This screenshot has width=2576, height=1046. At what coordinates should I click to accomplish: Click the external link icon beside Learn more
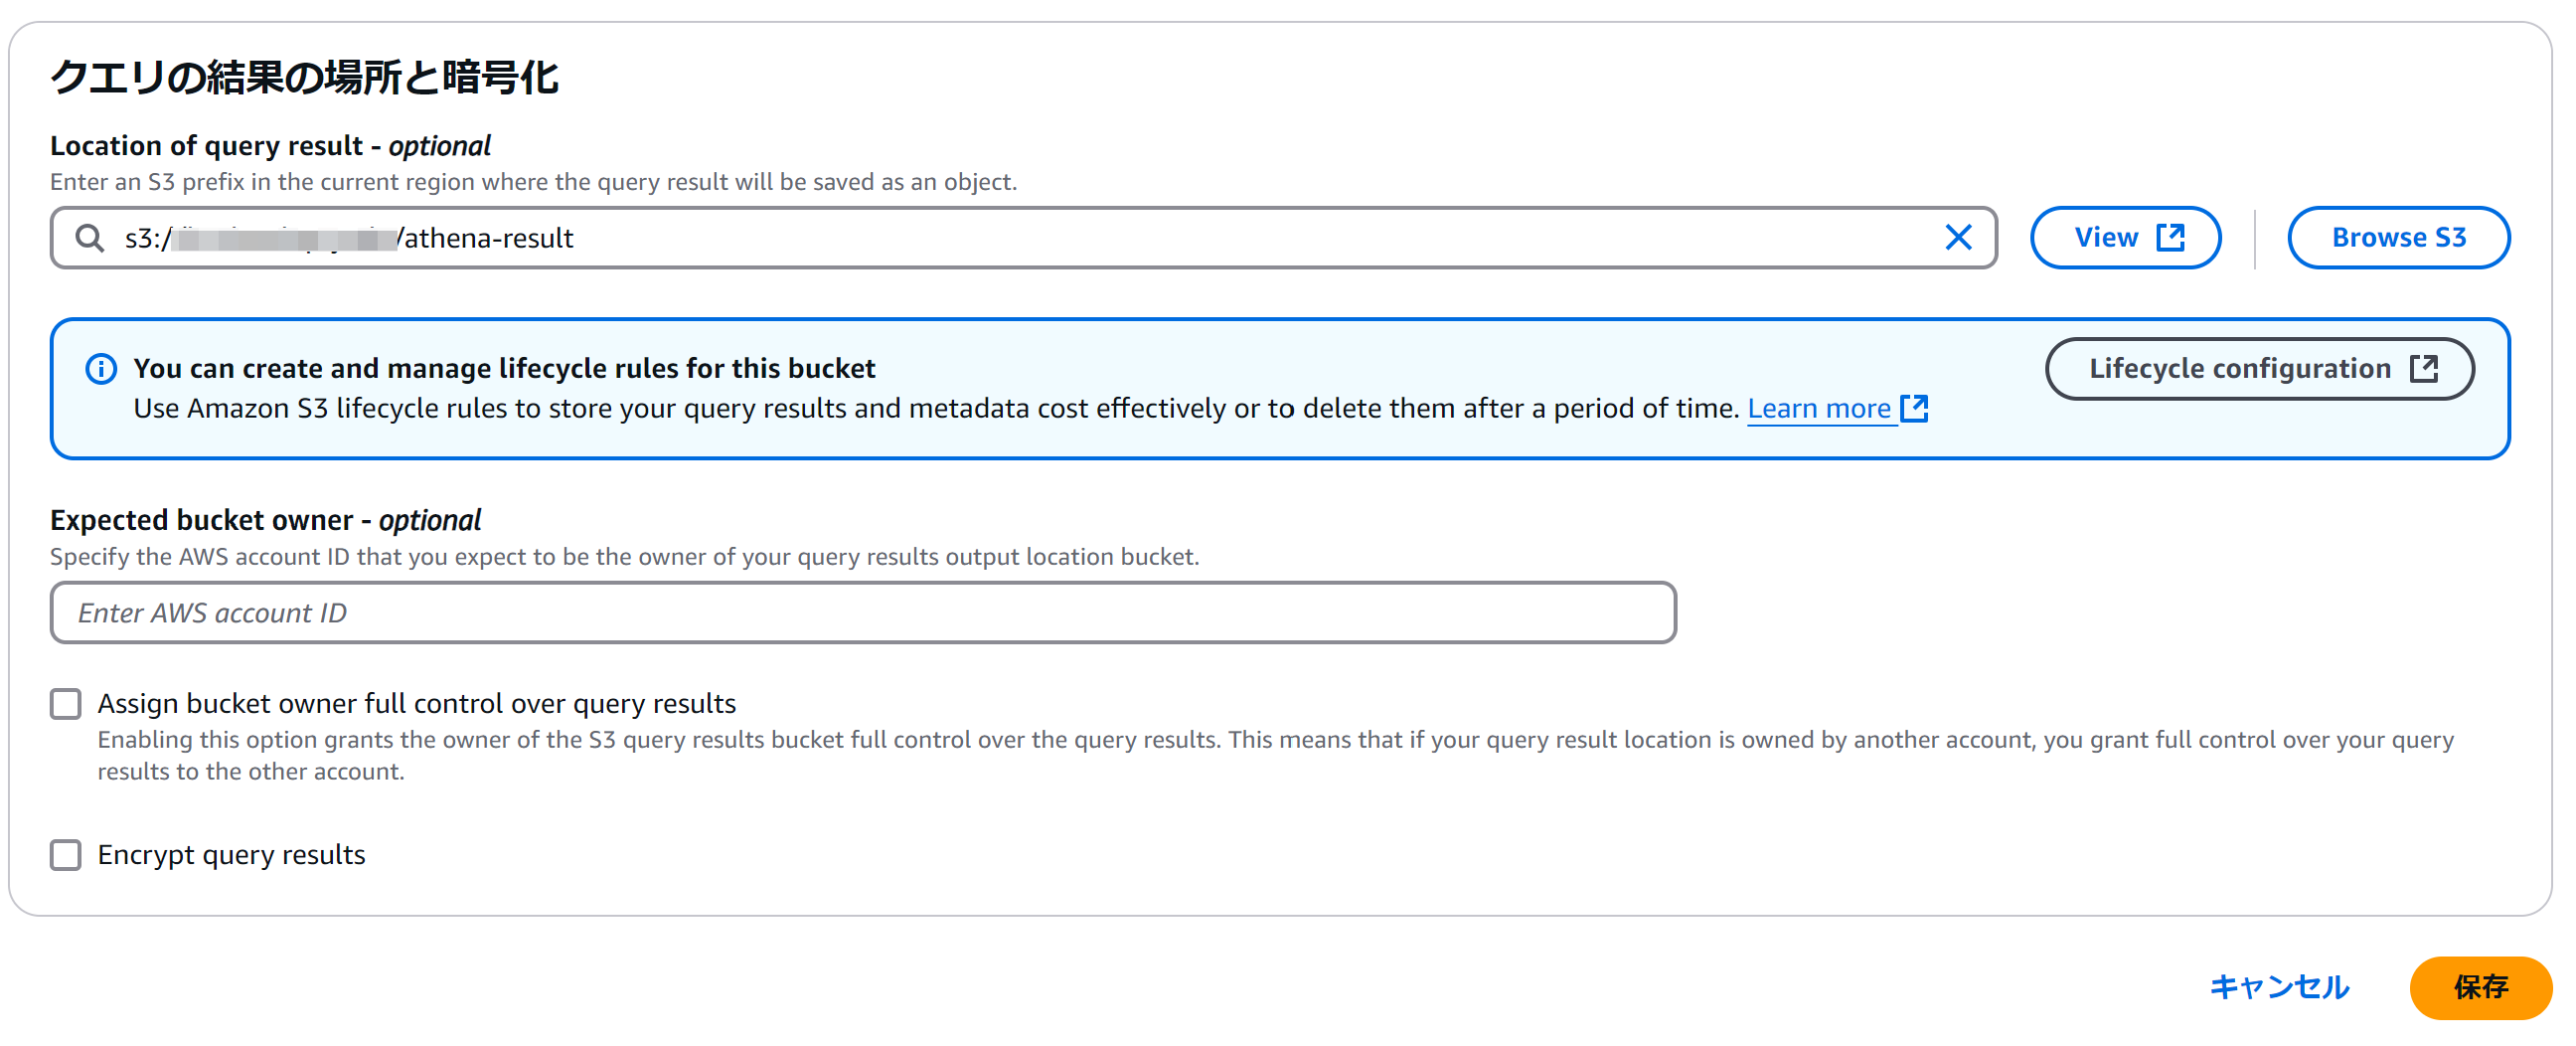tap(1913, 409)
